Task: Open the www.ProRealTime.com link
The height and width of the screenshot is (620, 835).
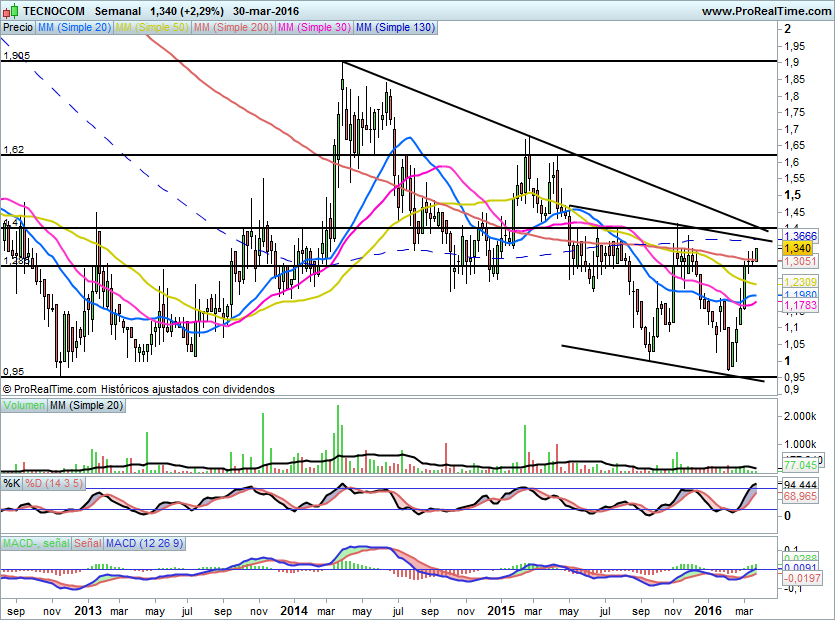Action: pyautogui.click(x=765, y=10)
